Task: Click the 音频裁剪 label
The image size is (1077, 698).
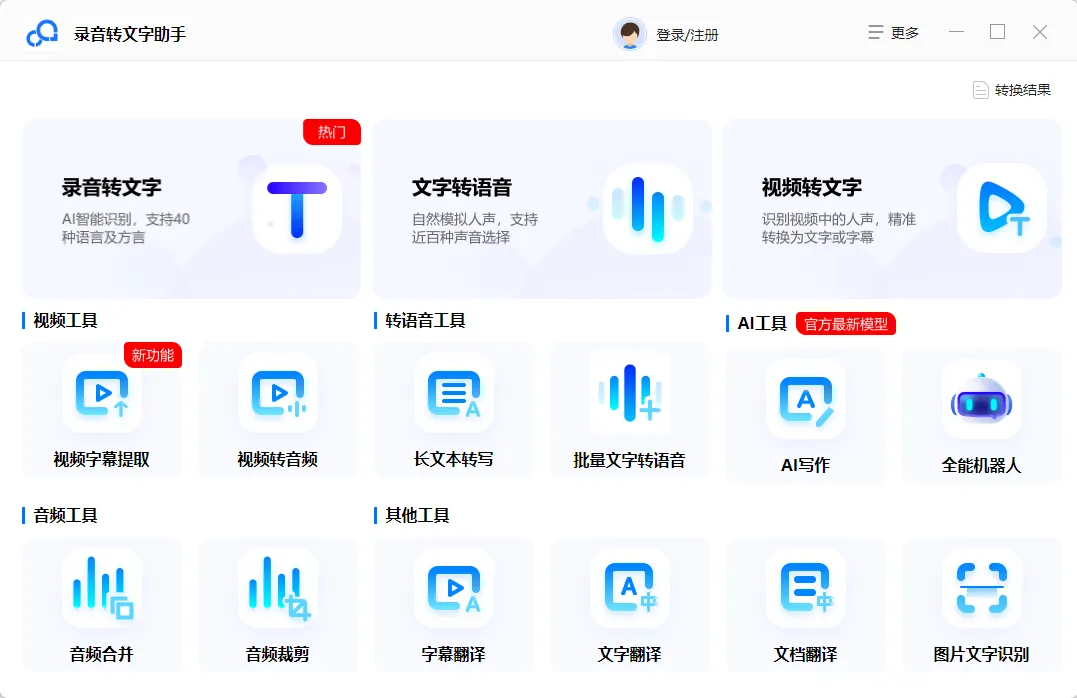Action: click(x=277, y=654)
